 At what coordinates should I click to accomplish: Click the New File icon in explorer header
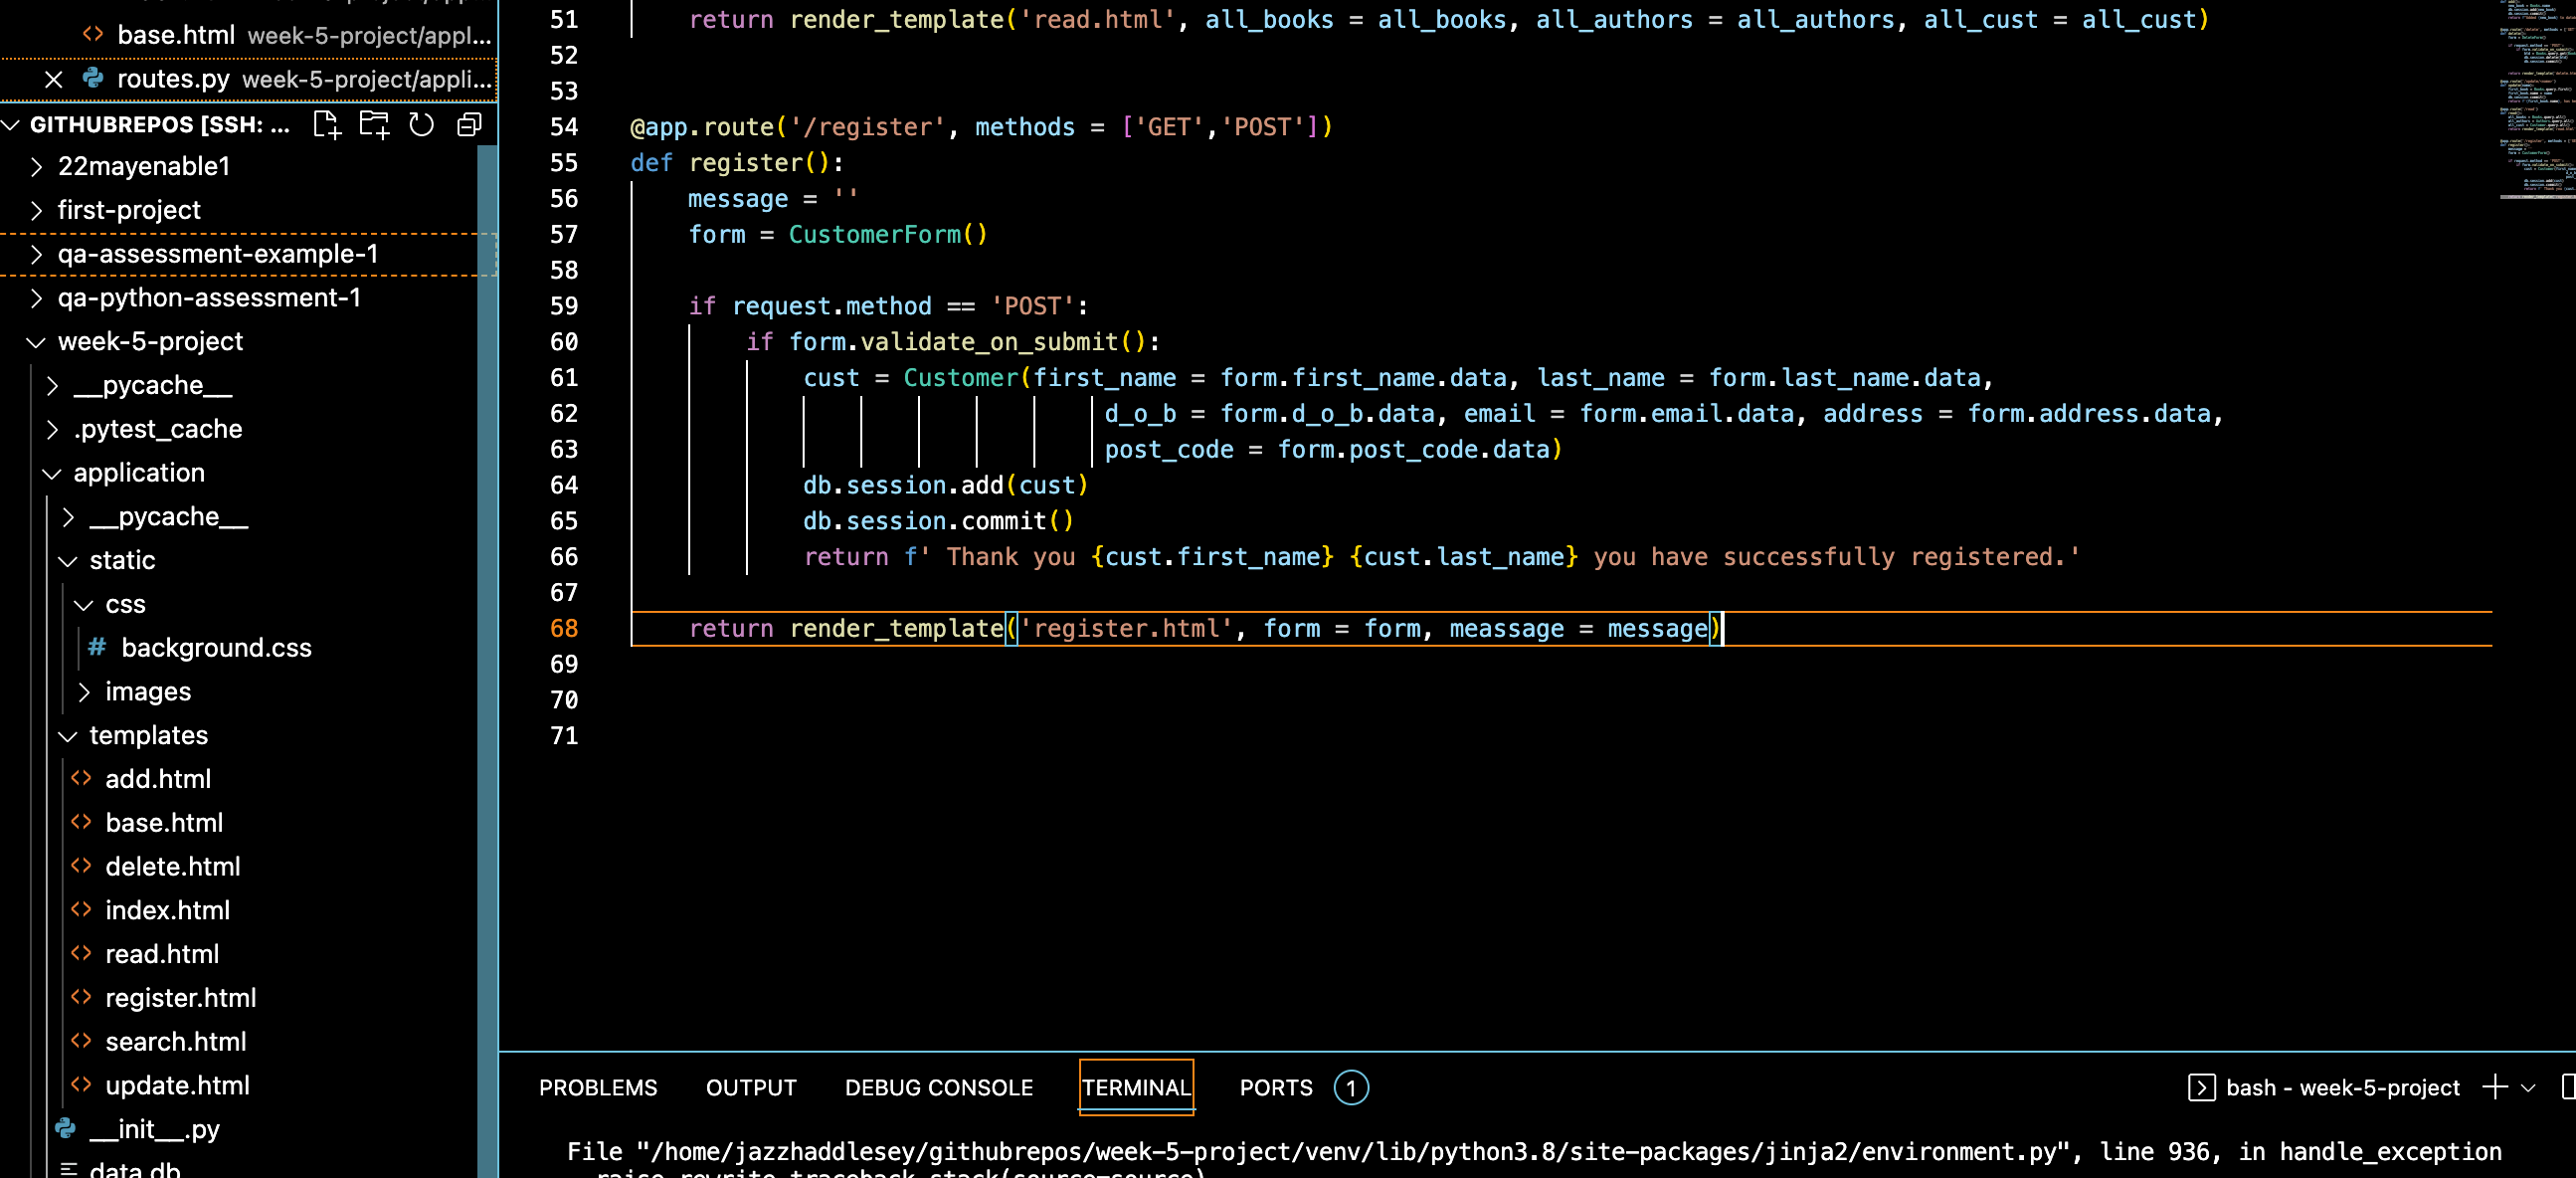click(x=327, y=124)
